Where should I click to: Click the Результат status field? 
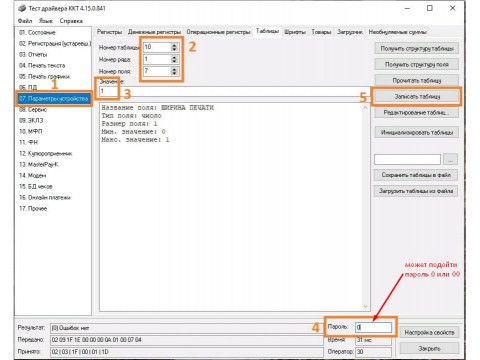(186, 328)
